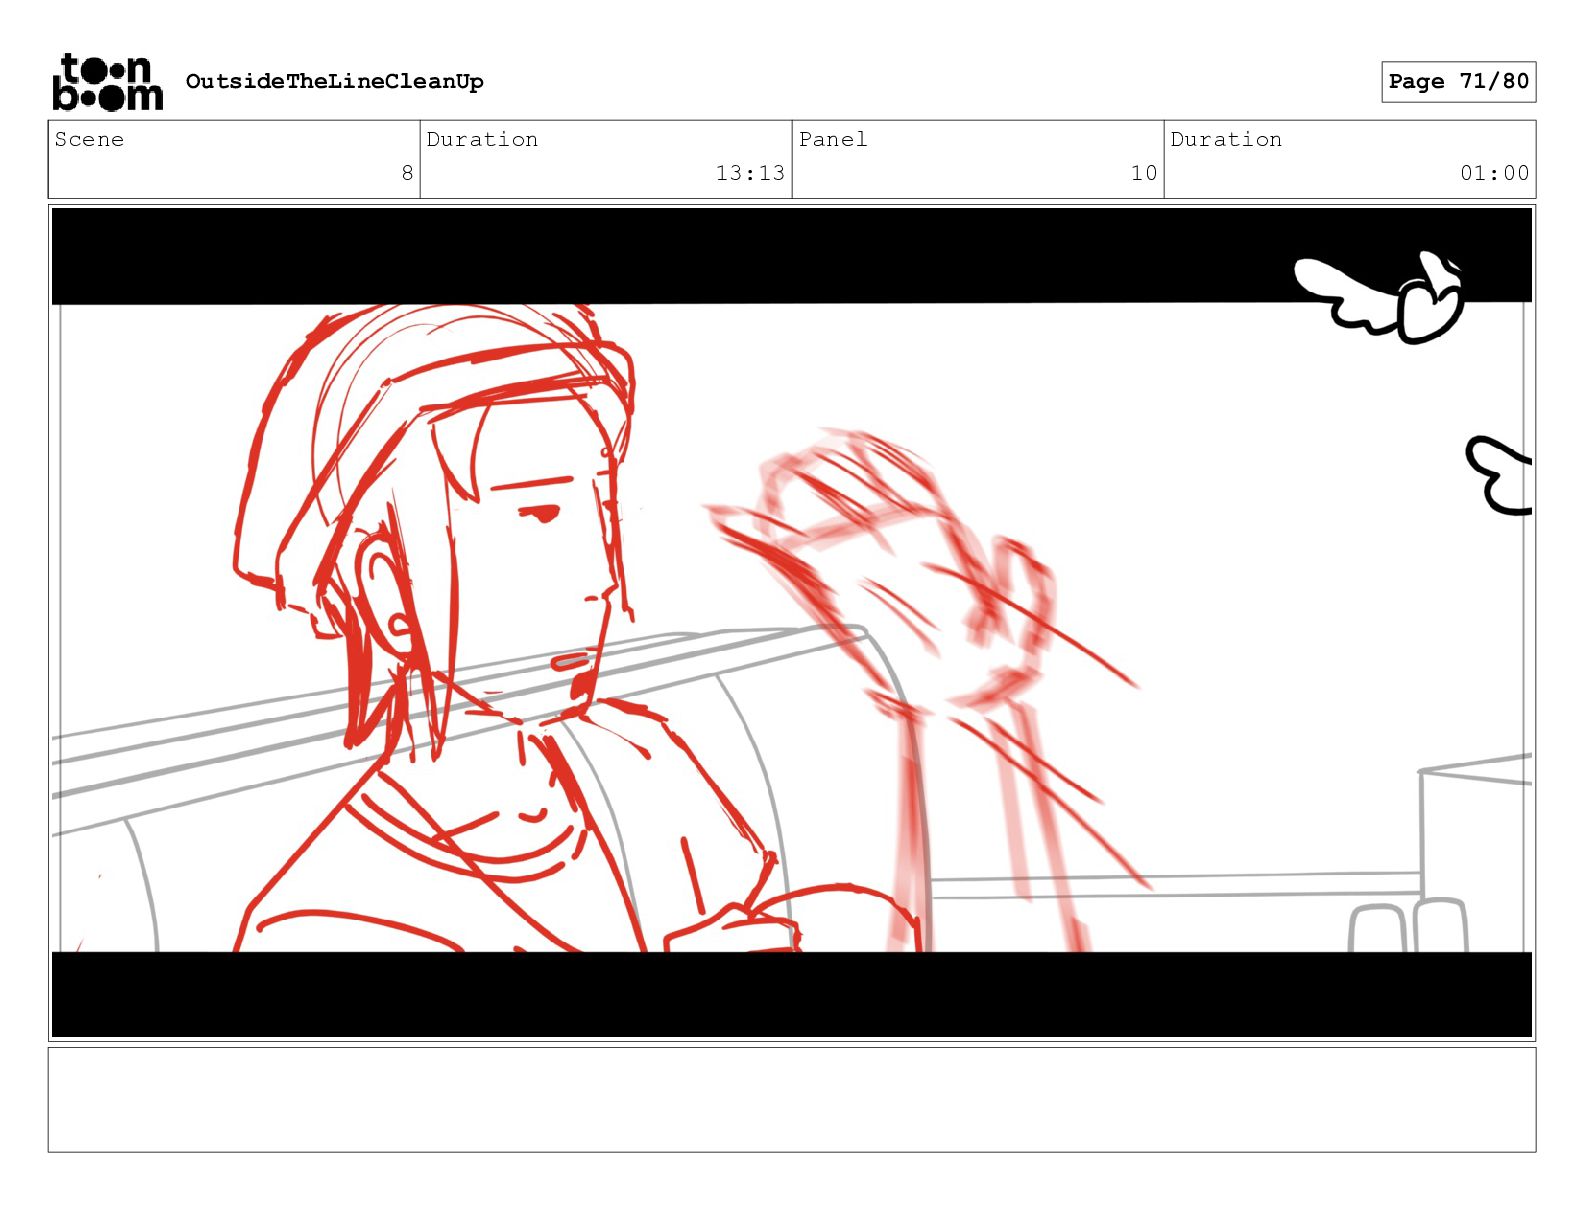The image size is (1584, 1224).
Task: Click the panel number '10'
Action: (1144, 173)
